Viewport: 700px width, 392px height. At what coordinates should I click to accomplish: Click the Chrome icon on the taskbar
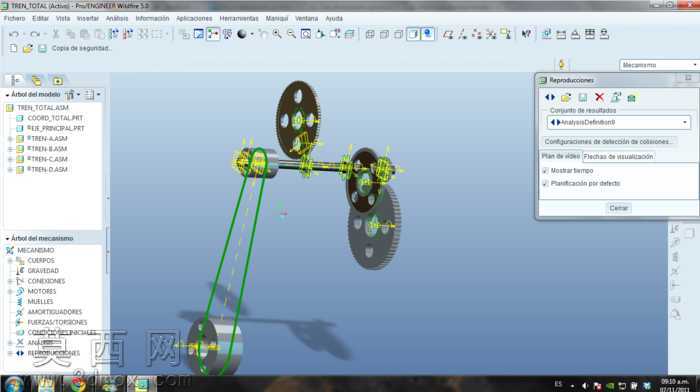click(77, 384)
